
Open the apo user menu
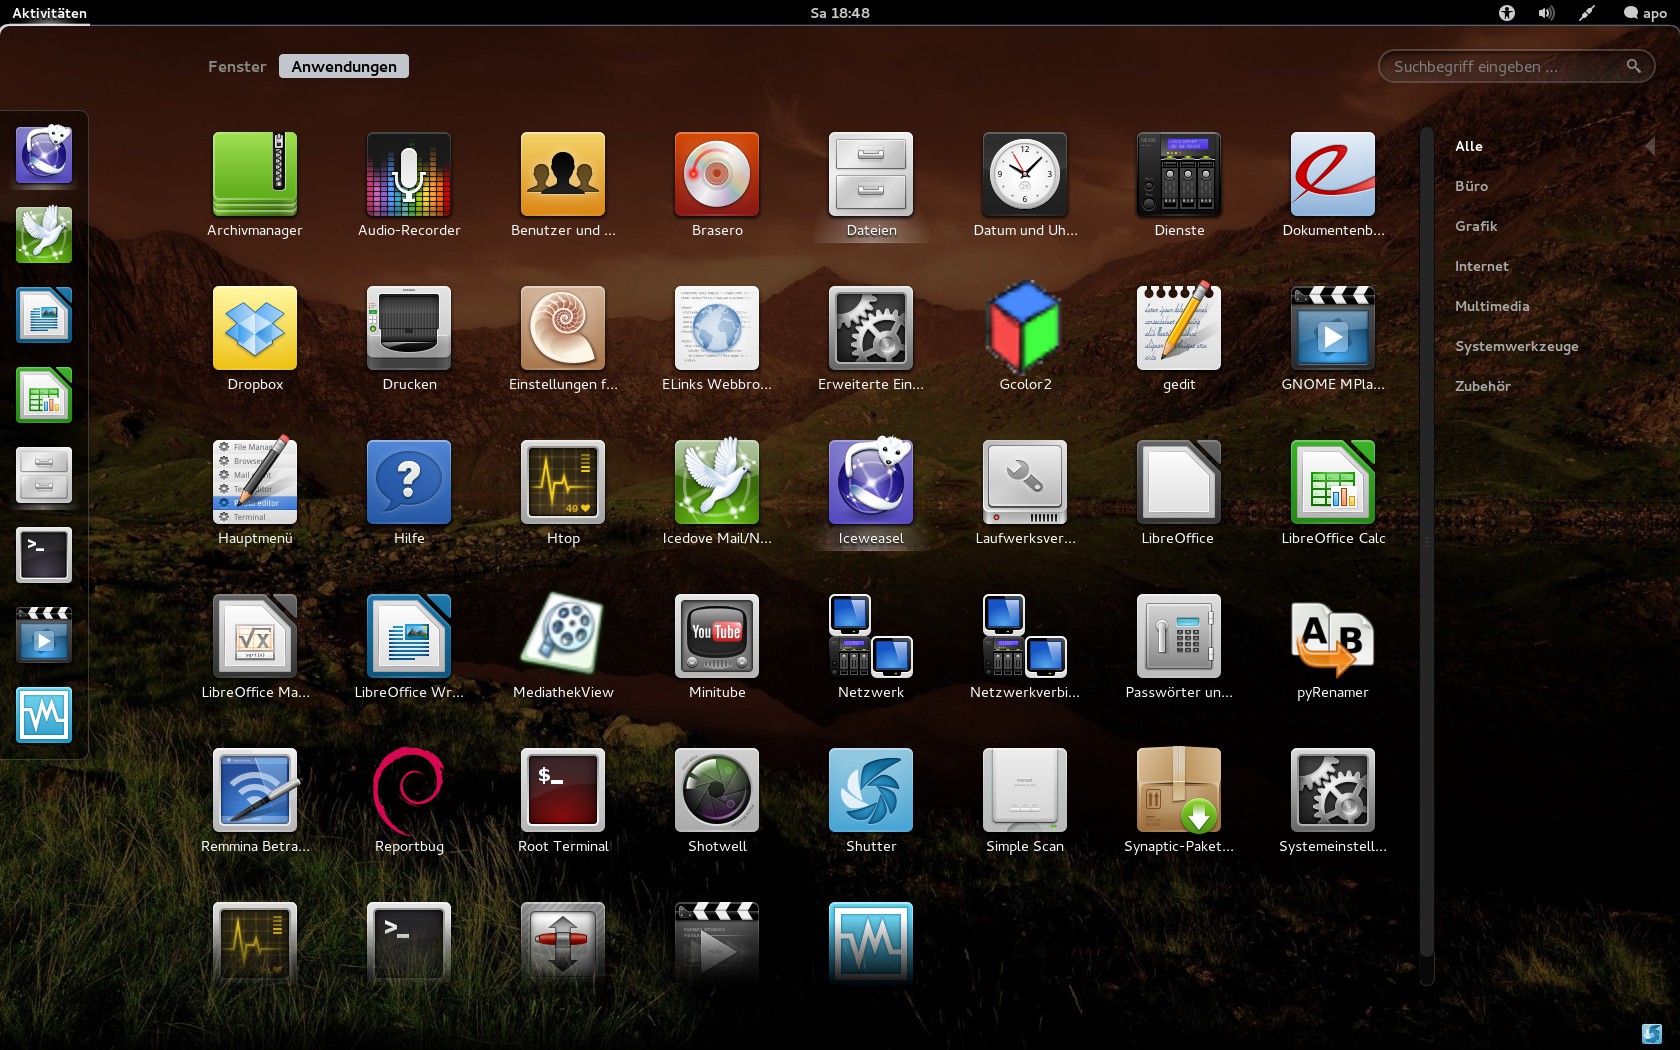pyautogui.click(x=1645, y=13)
